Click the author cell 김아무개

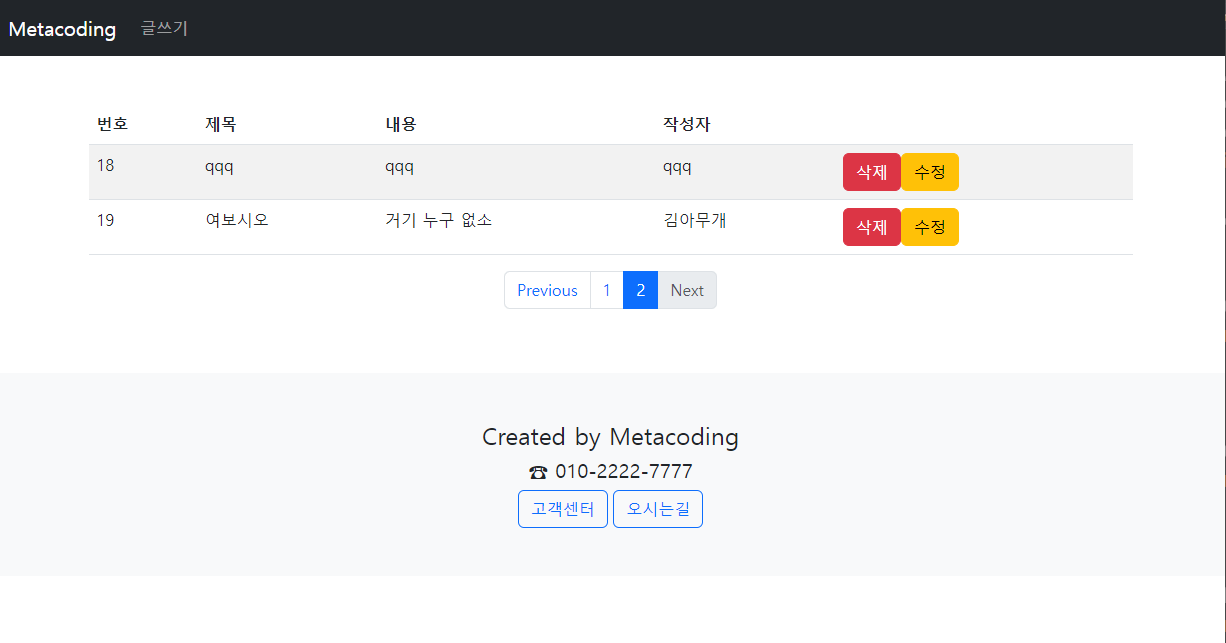coord(695,220)
